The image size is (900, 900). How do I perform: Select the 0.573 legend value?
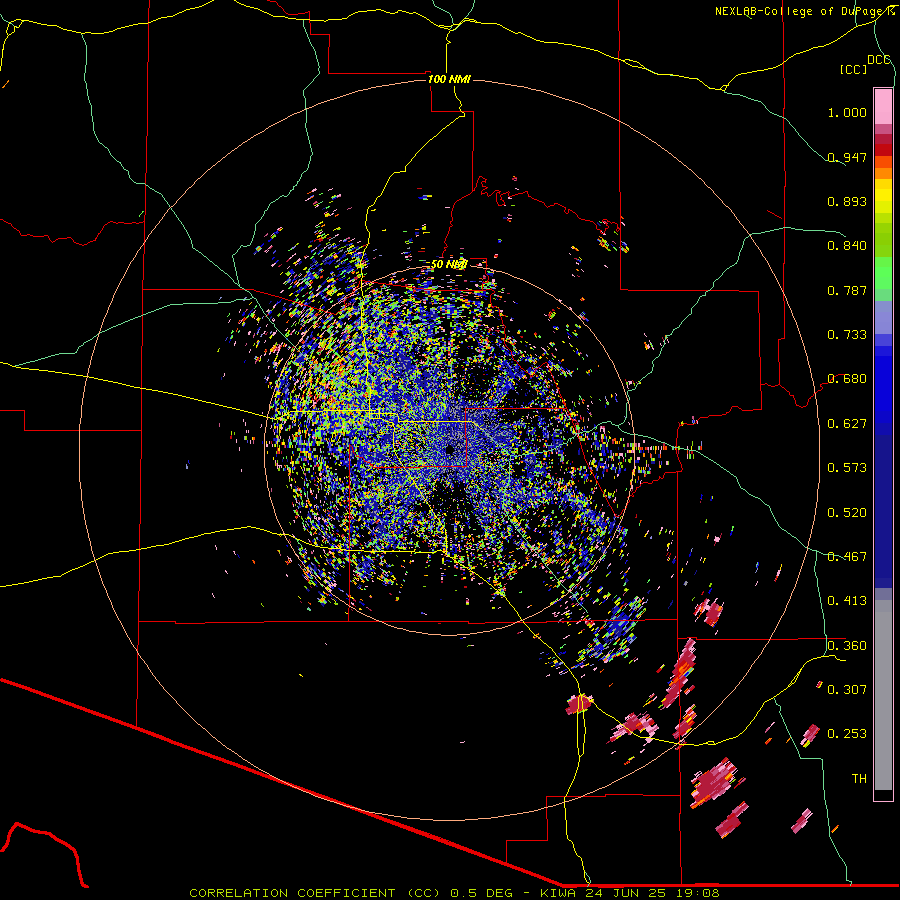[x=847, y=468]
